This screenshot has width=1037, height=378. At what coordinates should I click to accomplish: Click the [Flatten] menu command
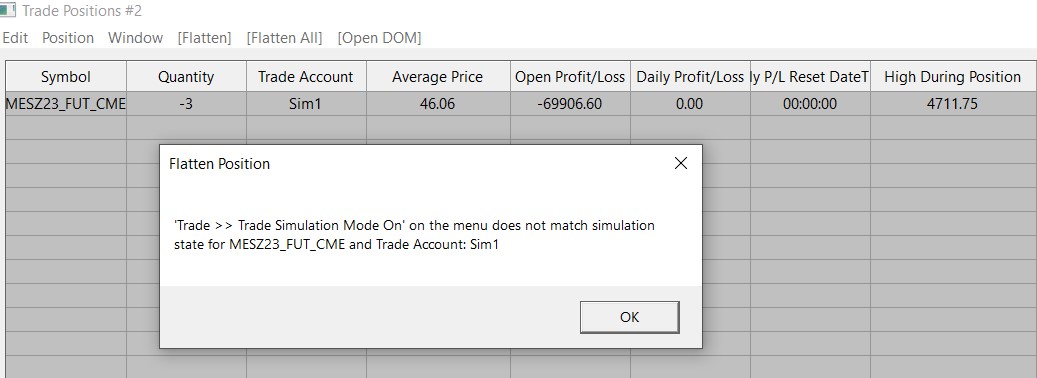coord(204,38)
